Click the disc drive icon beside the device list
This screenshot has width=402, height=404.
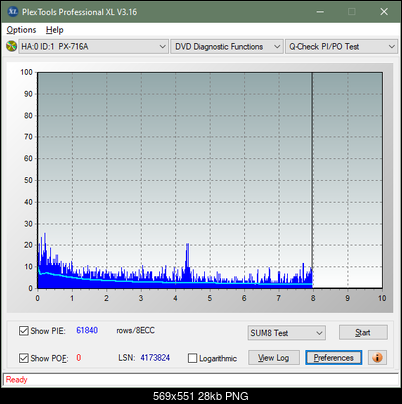click(11, 46)
